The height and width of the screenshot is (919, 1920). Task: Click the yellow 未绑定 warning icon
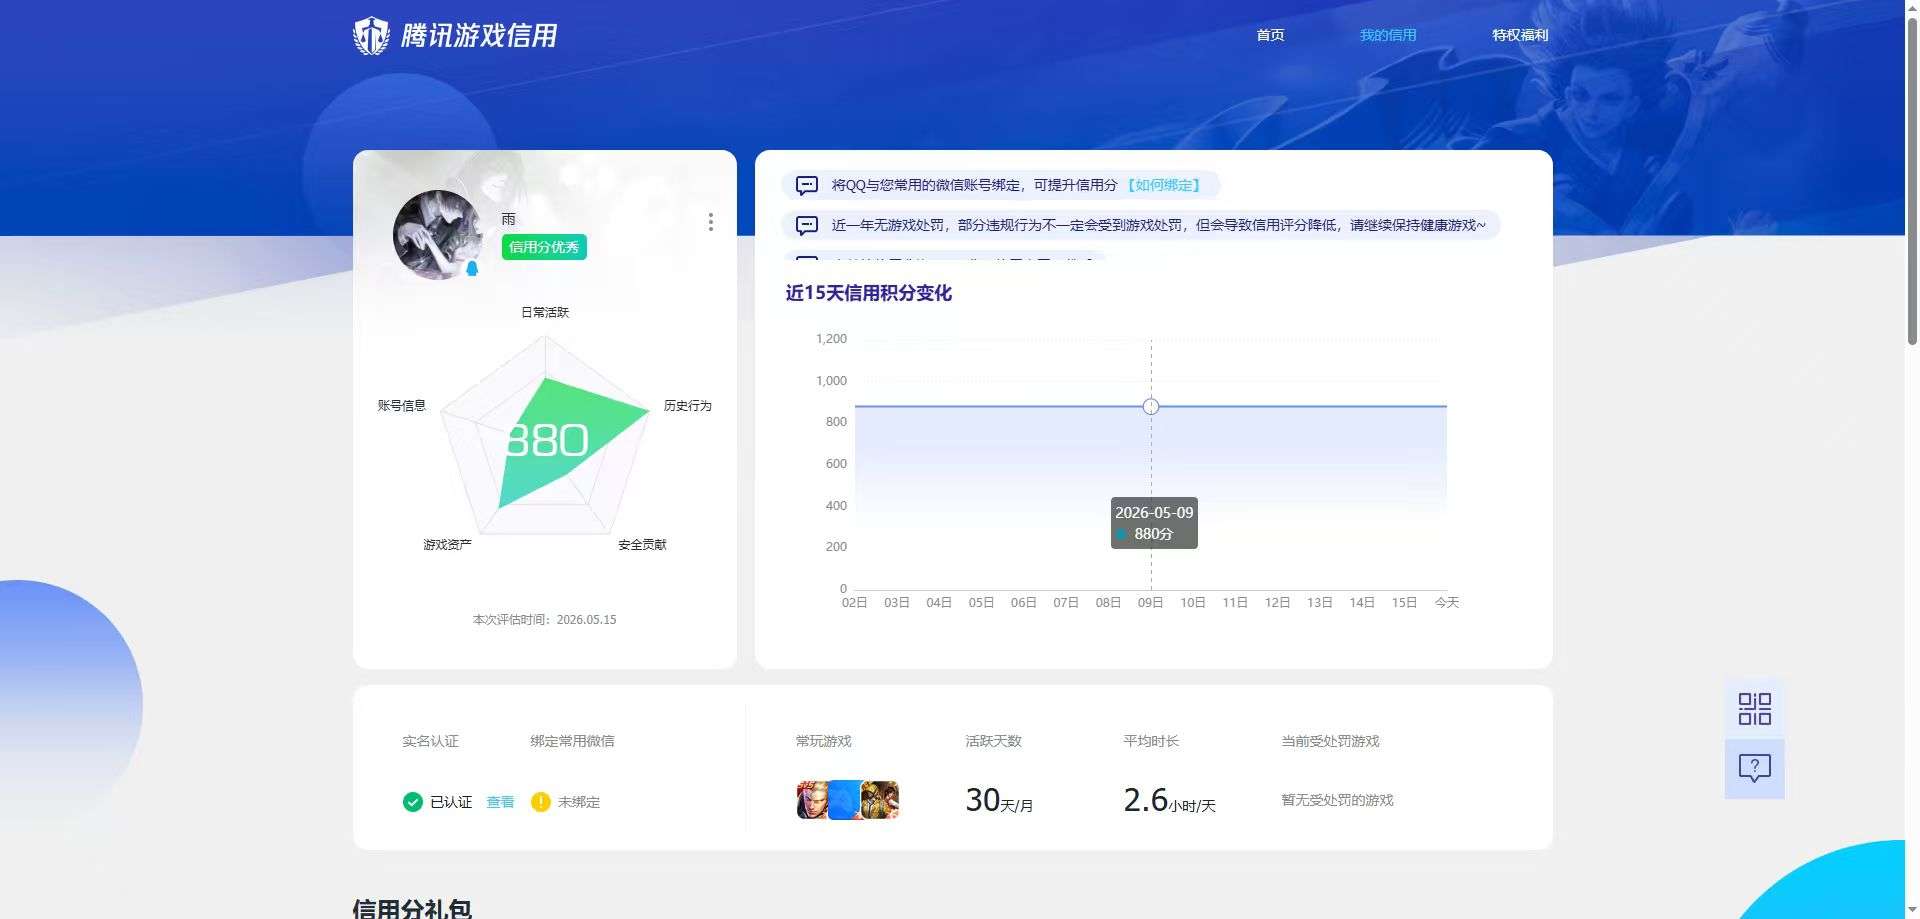(541, 802)
